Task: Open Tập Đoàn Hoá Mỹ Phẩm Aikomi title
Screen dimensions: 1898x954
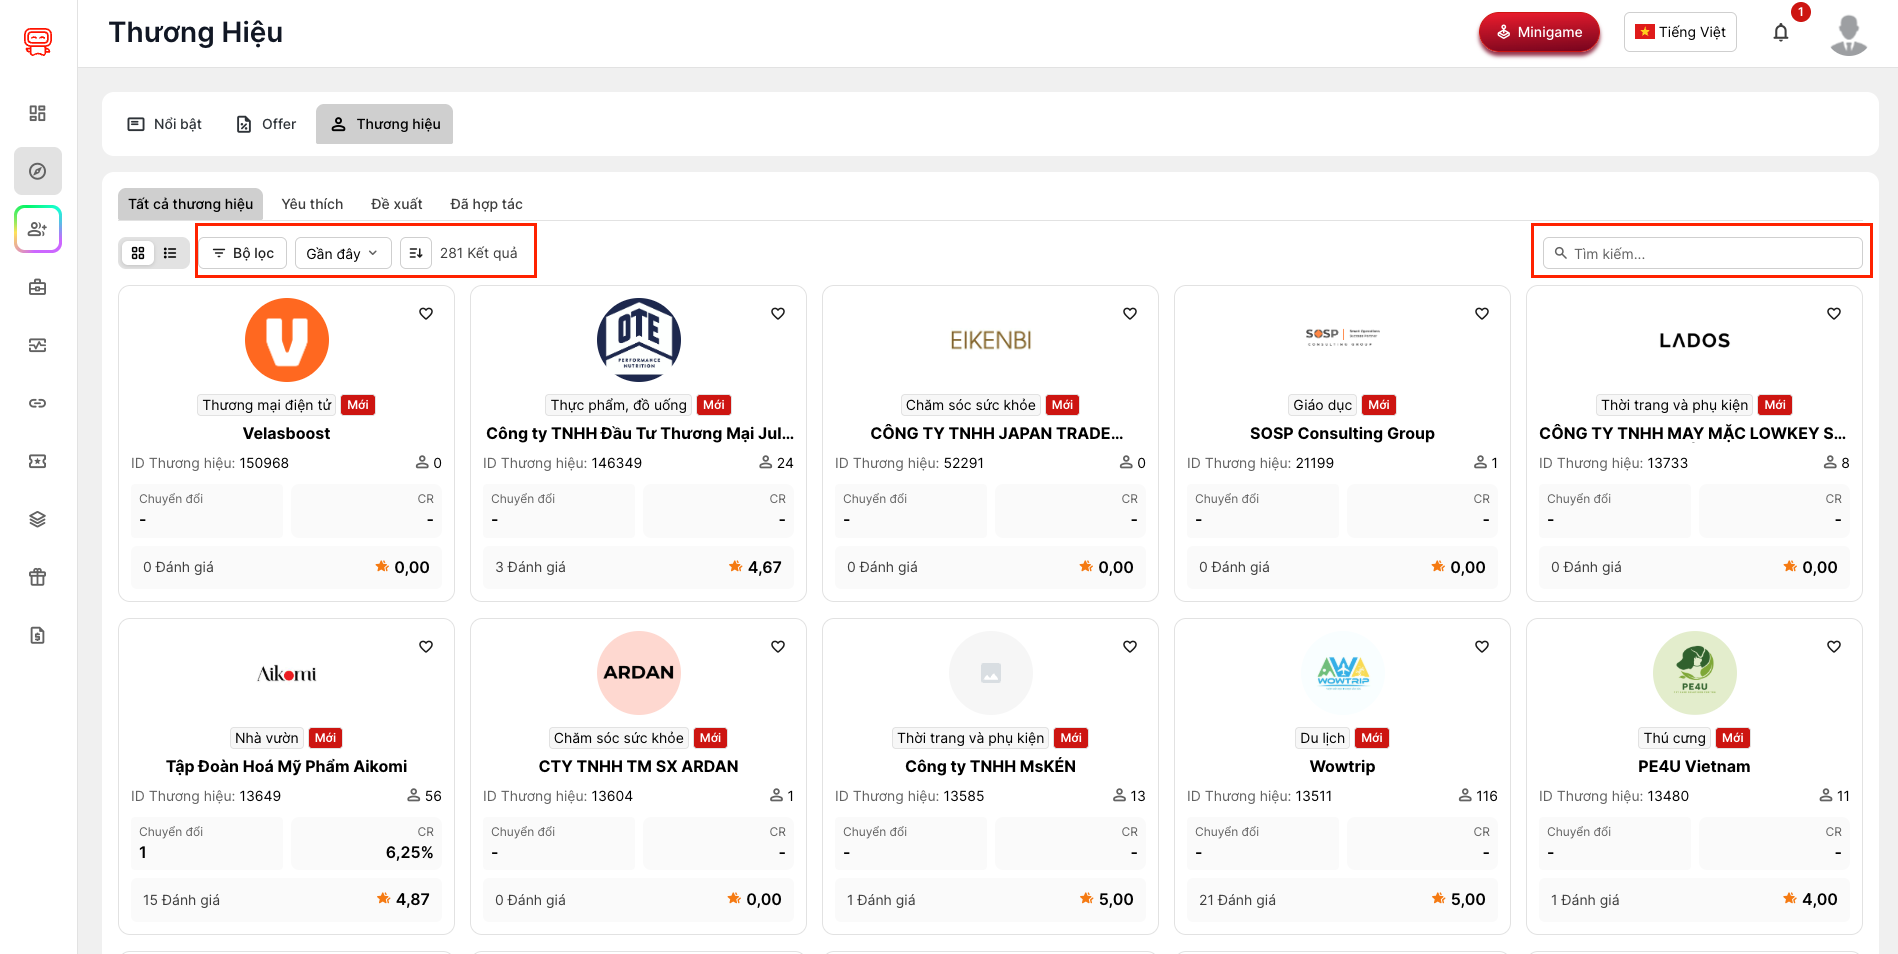Action: pyautogui.click(x=287, y=766)
